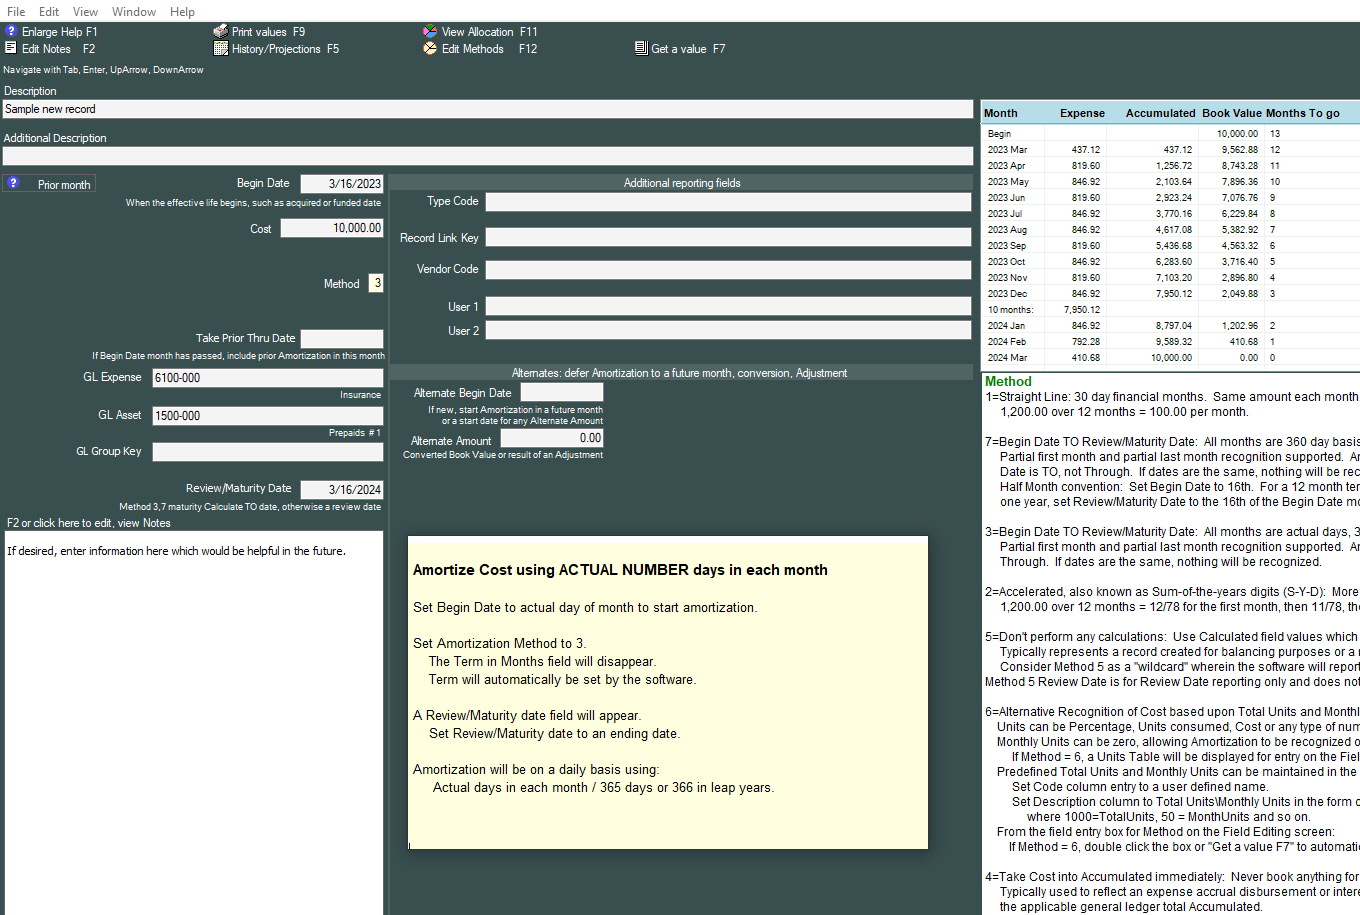Click Edit Notes F2 label
Image resolution: width=1360 pixels, height=915 pixels.
point(58,49)
